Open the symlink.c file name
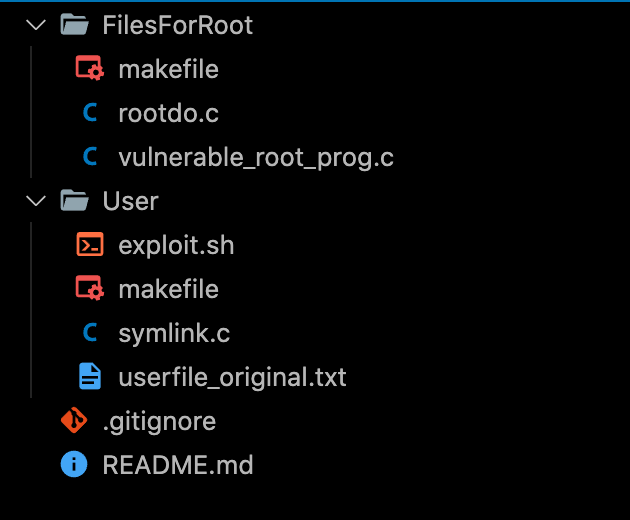Screen dimensions: 630x520 point(174,333)
